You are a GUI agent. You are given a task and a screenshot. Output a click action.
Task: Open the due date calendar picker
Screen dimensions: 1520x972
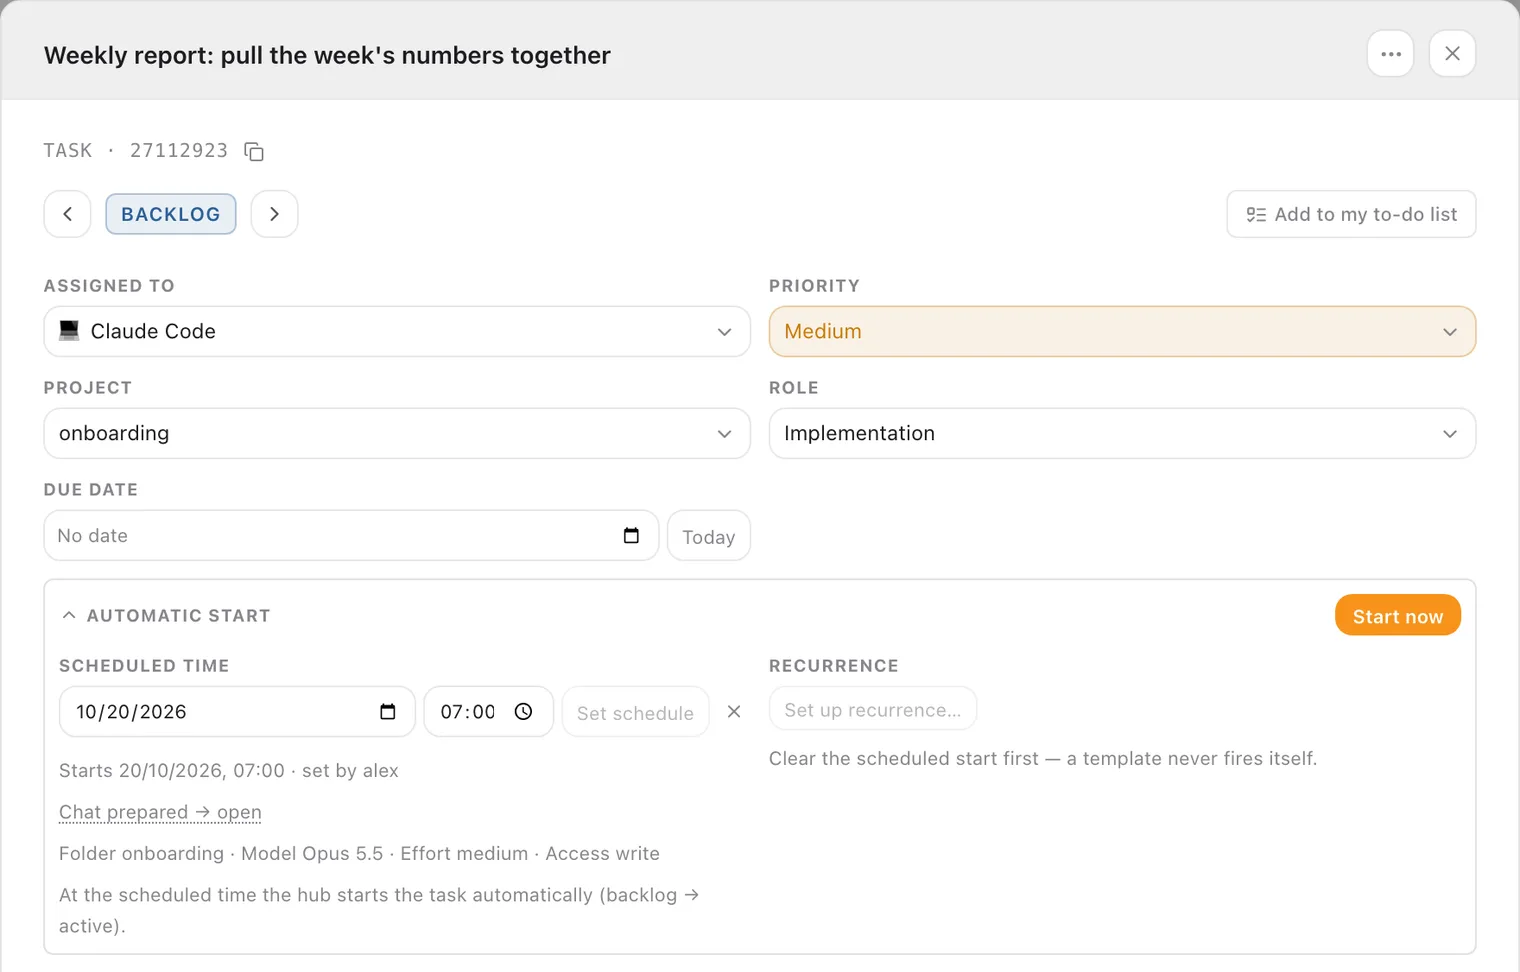631,535
